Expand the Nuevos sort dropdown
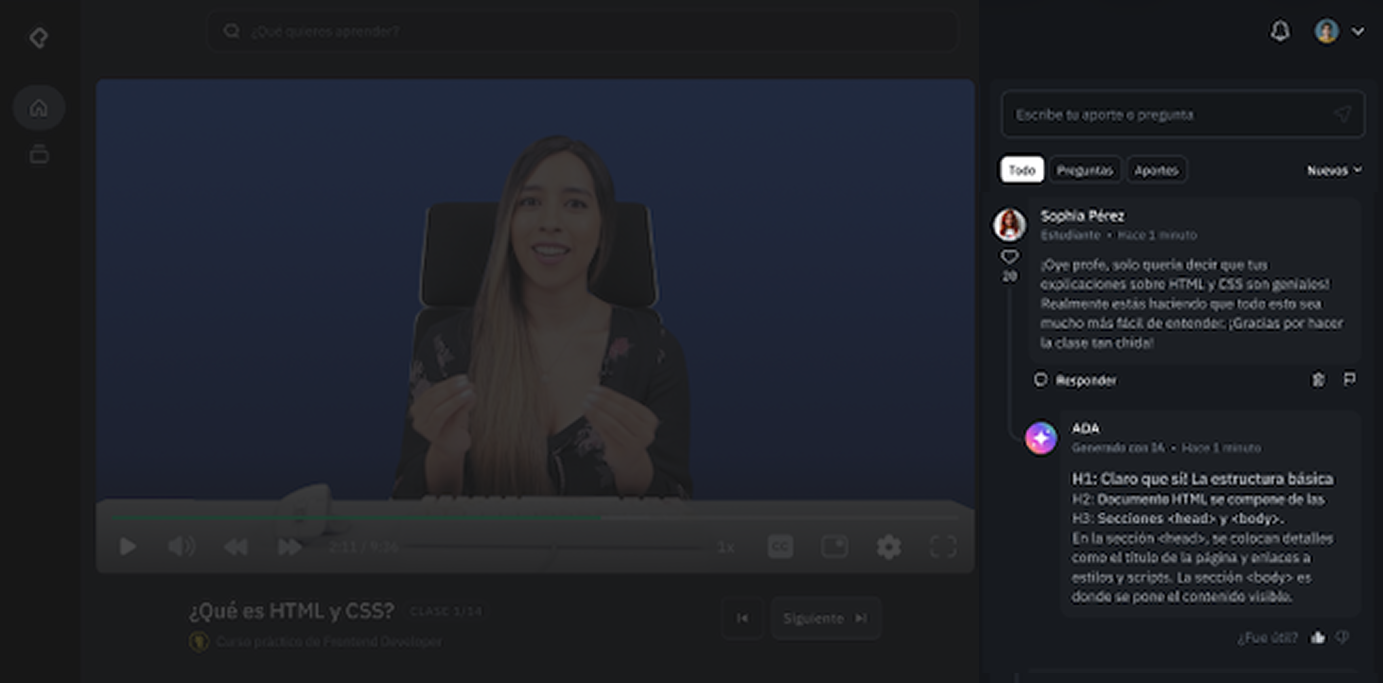This screenshot has width=1383, height=683. 1334,171
